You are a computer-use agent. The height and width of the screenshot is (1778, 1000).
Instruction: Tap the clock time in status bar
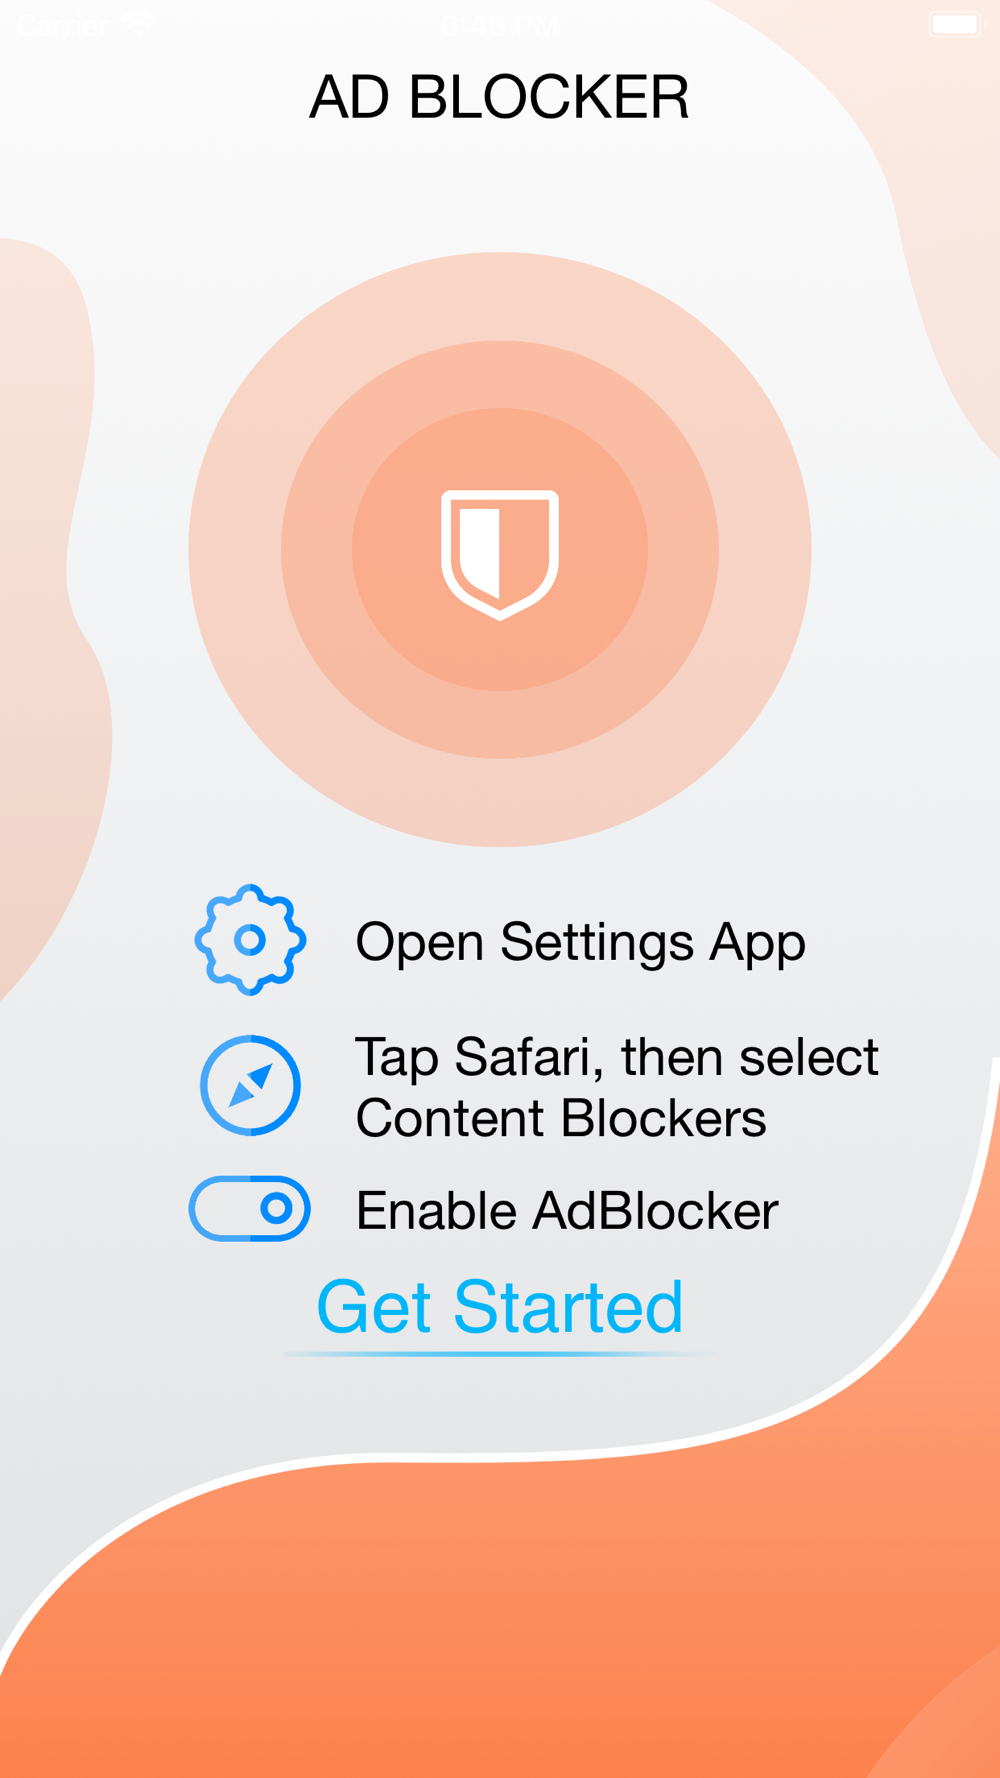tap(500, 25)
